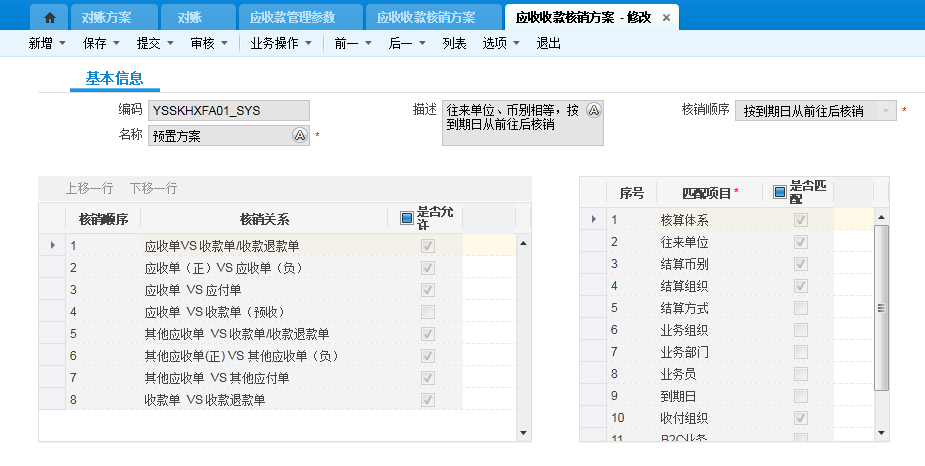
Task: Click the 退出 button
Action: [549, 44]
